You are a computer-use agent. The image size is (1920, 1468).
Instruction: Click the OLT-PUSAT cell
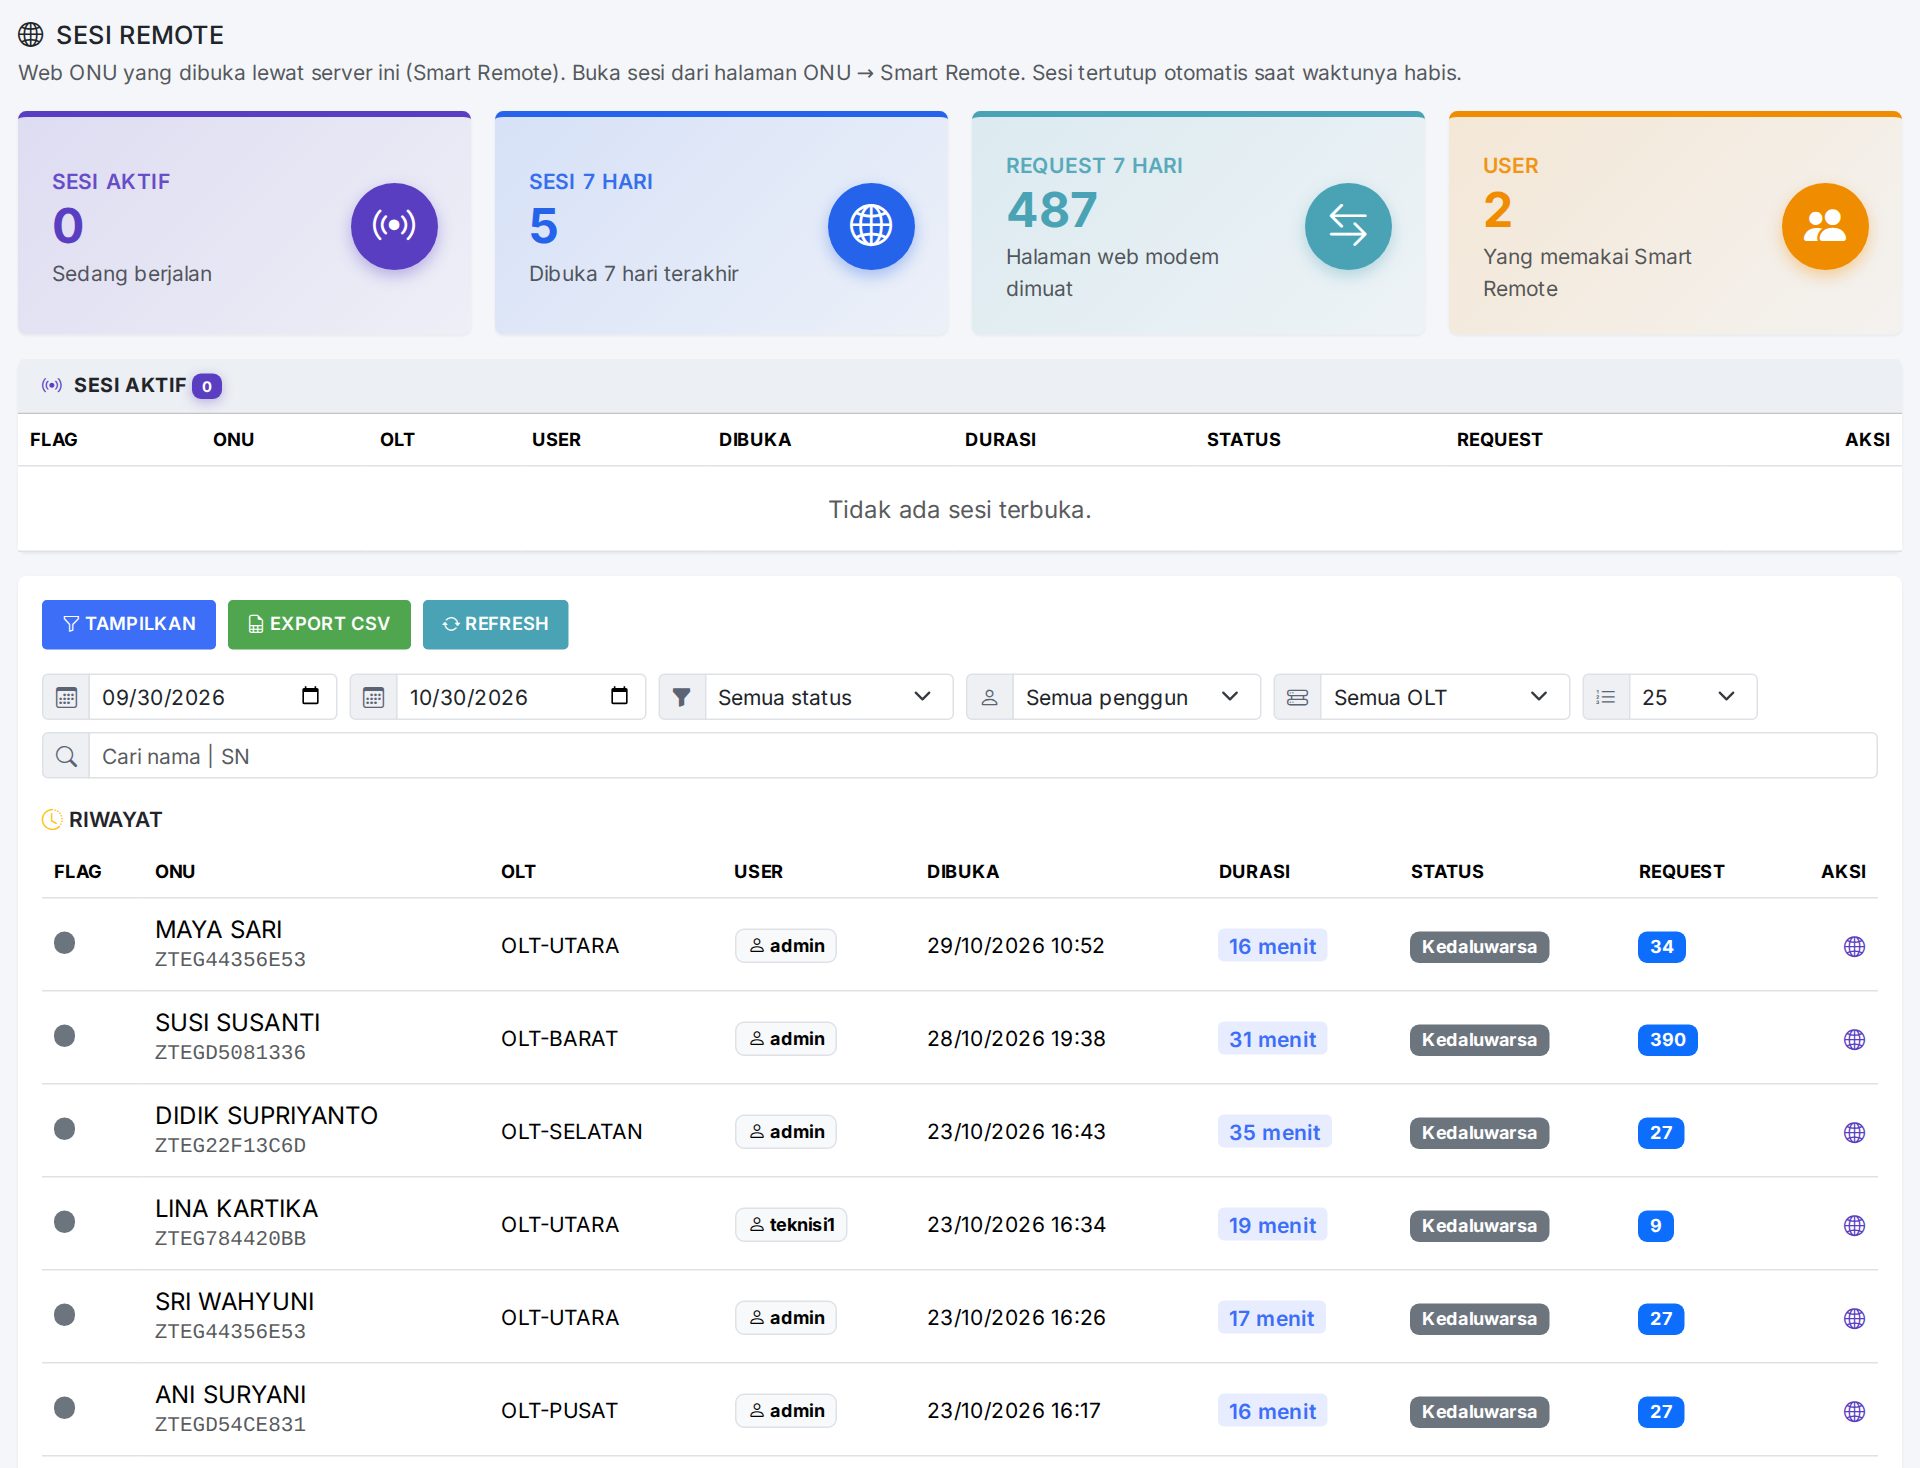tap(560, 1411)
